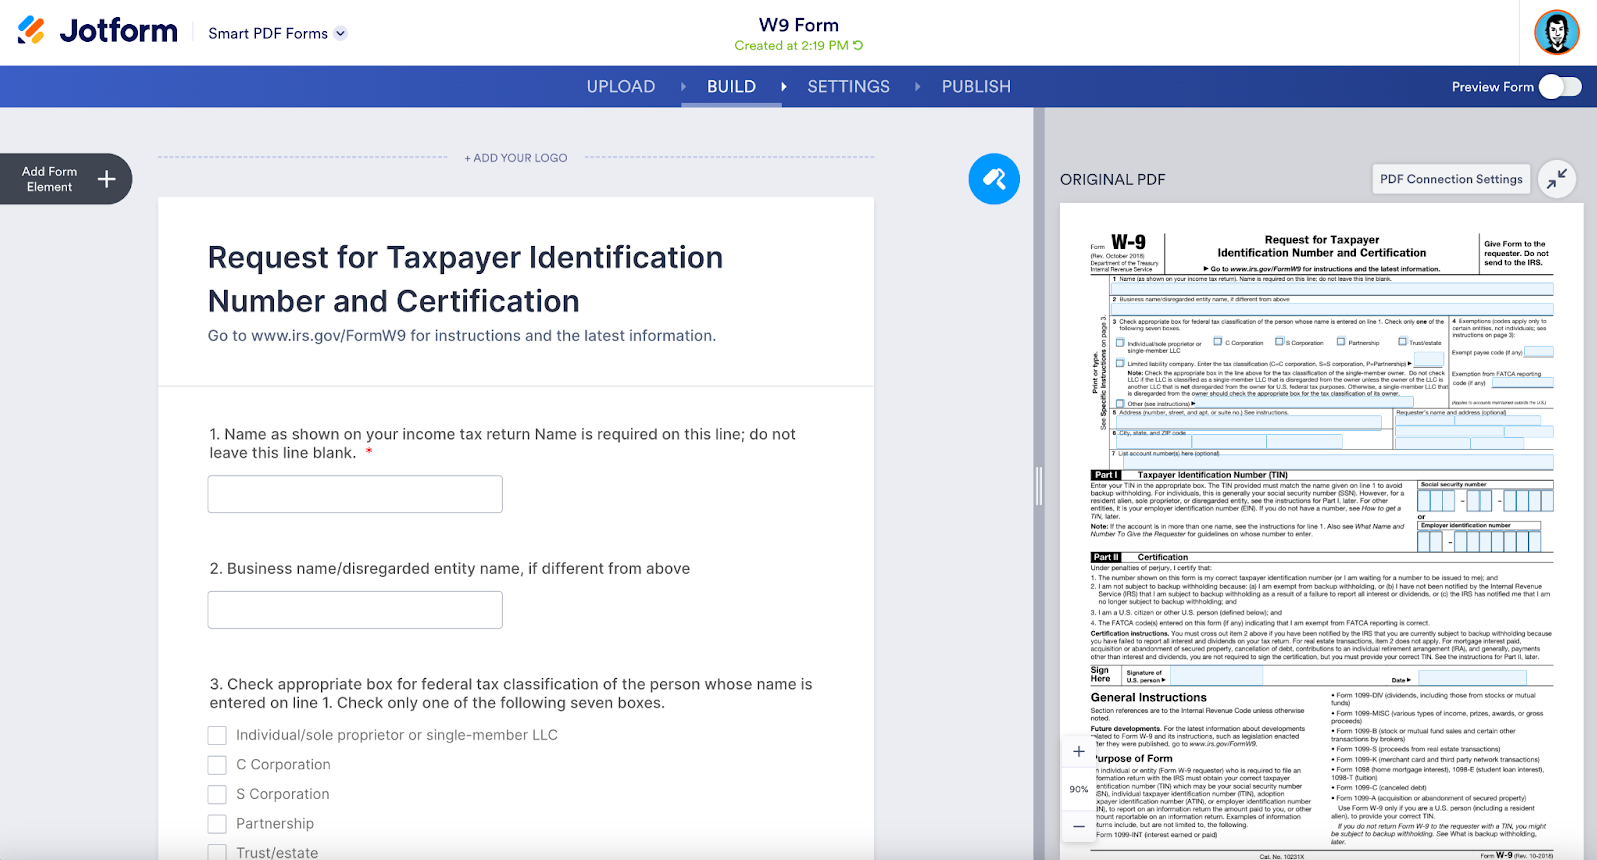Image resolution: width=1597 pixels, height=860 pixels.
Task: Check the S Corporation box
Action: [x=217, y=794]
